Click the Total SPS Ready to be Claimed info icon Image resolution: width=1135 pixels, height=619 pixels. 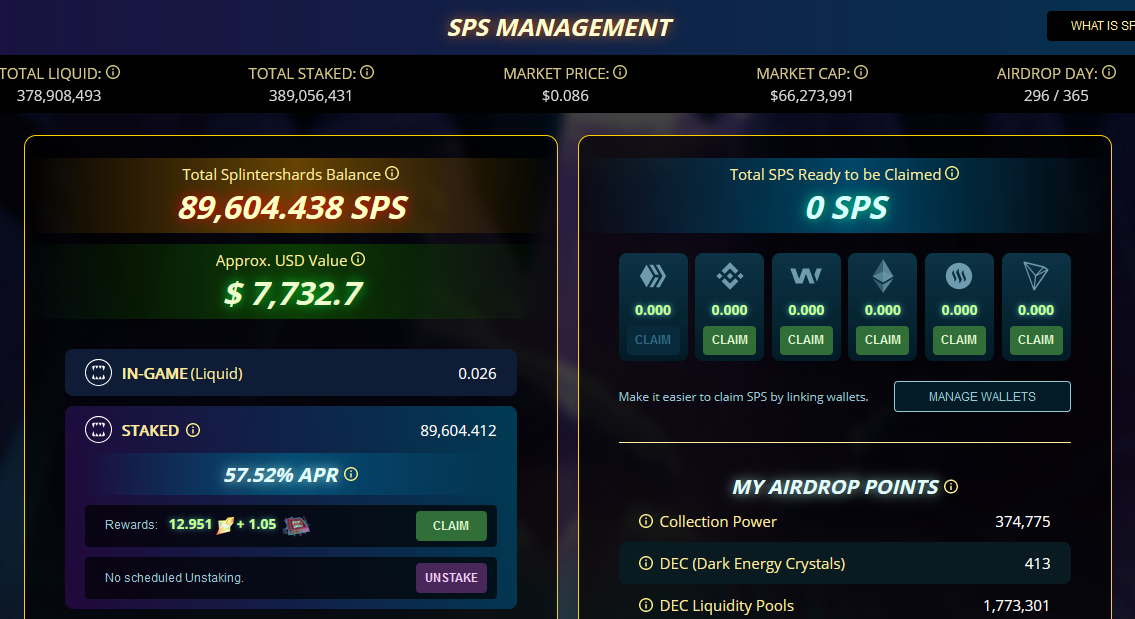(953, 173)
